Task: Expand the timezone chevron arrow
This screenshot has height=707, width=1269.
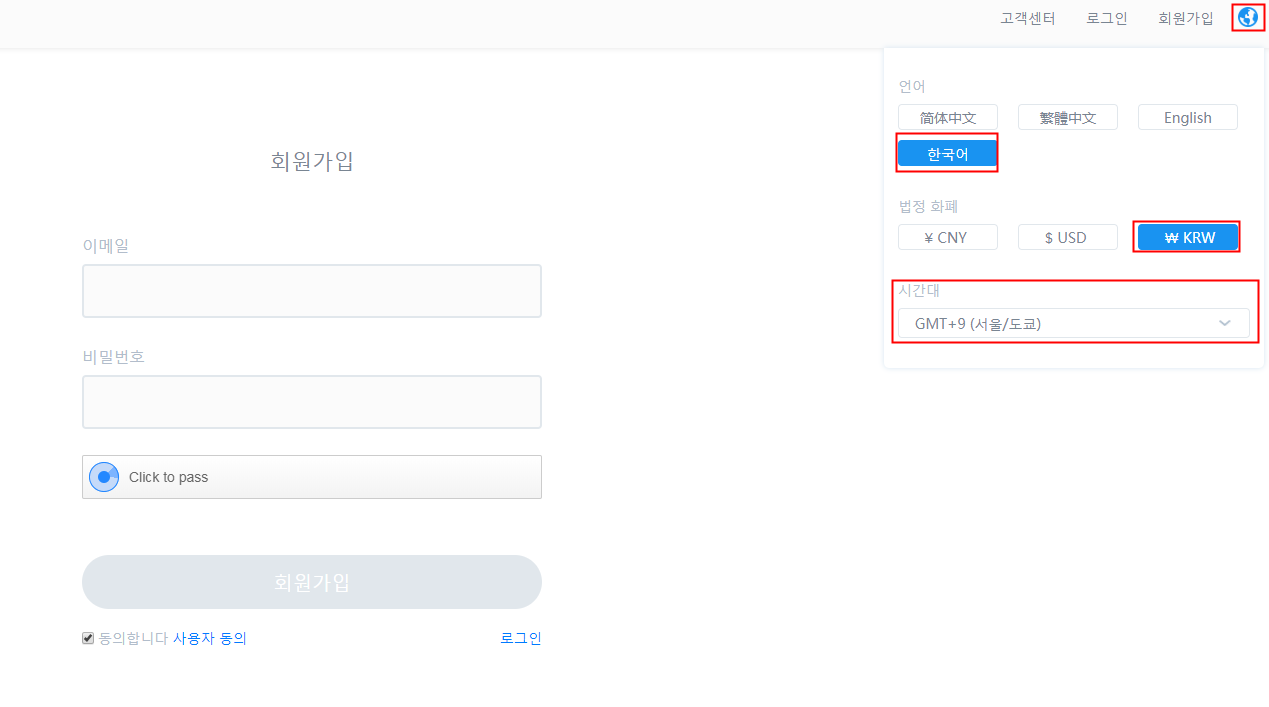Action: tap(1224, 323)
